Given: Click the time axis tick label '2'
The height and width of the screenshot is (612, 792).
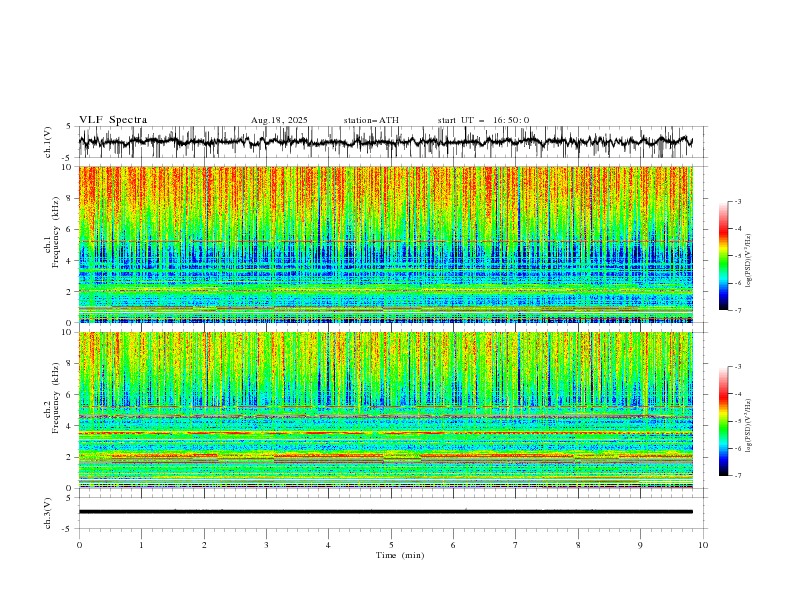Looking at the screenshot, I should click(x=204, y=545).
